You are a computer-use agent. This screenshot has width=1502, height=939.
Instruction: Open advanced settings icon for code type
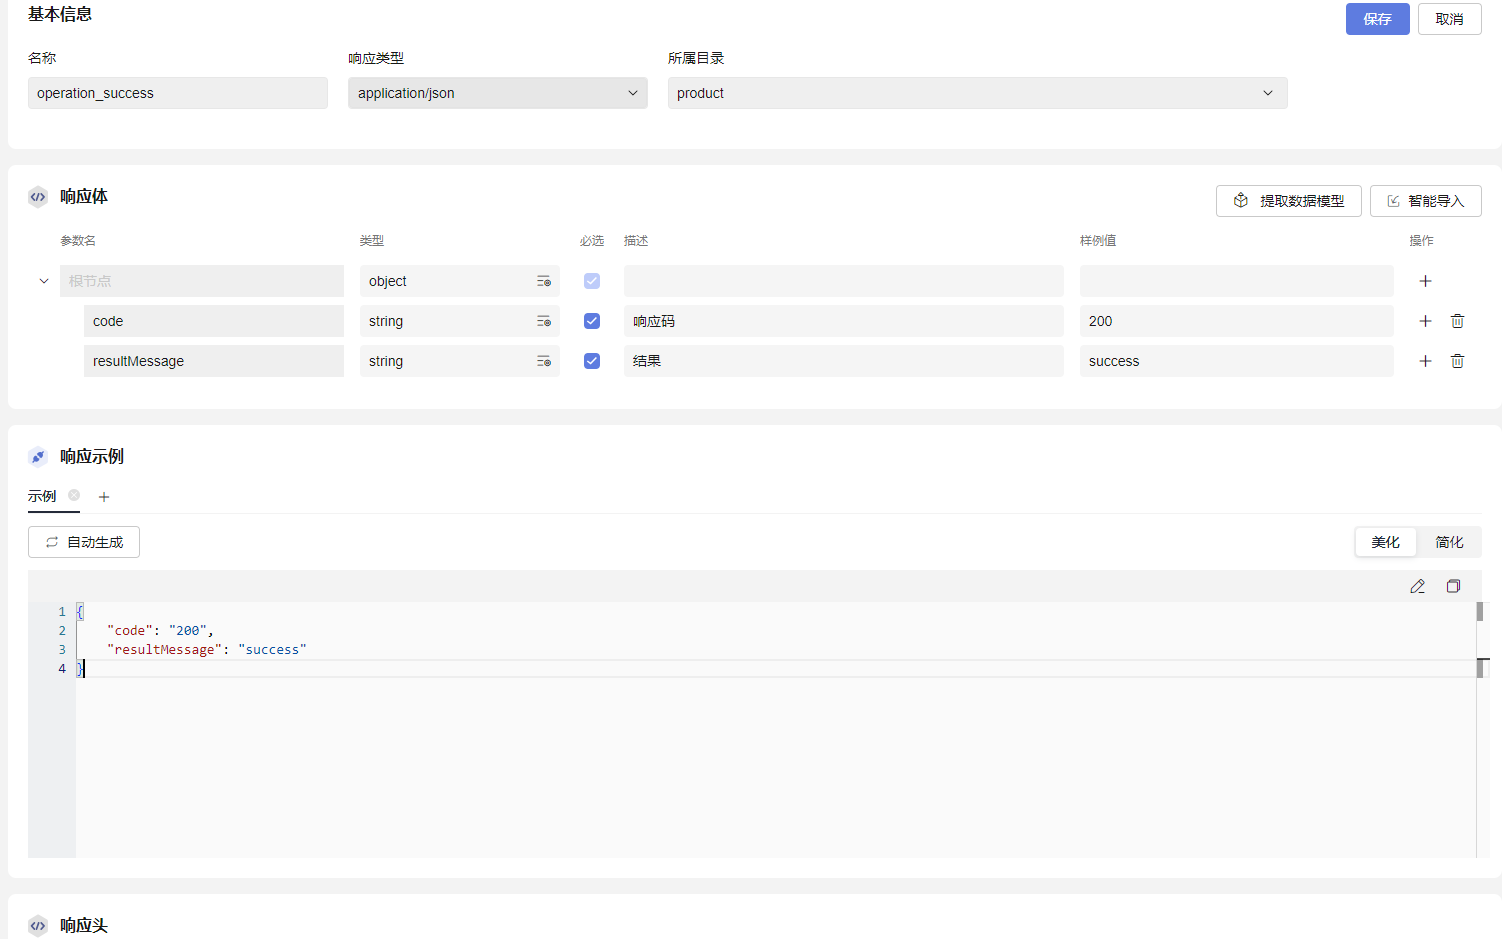pyautogui.click(x=543, y=321)
